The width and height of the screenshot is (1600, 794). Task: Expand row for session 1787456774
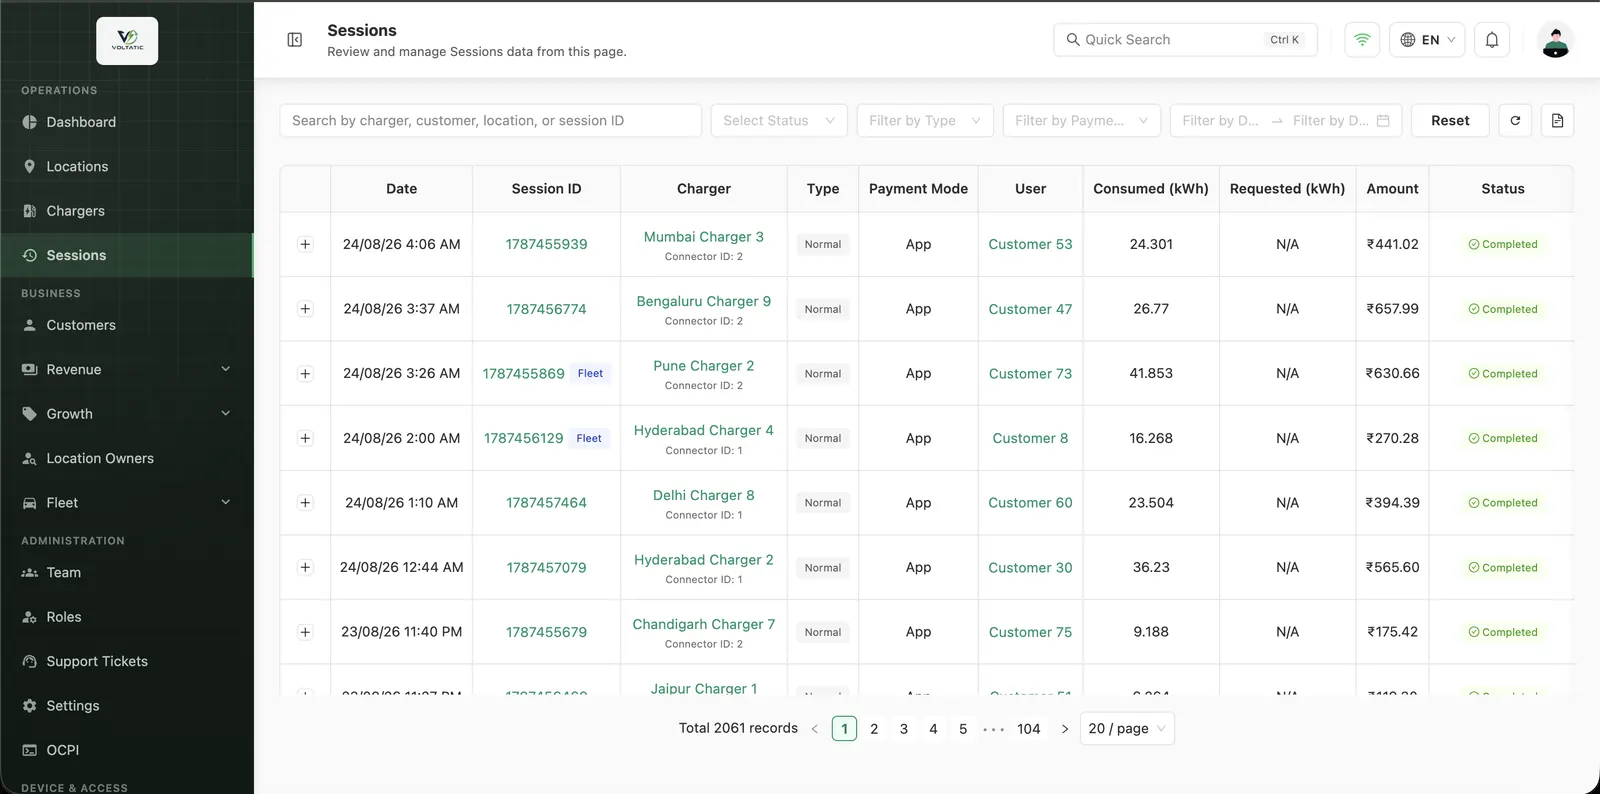coord(305,309)
